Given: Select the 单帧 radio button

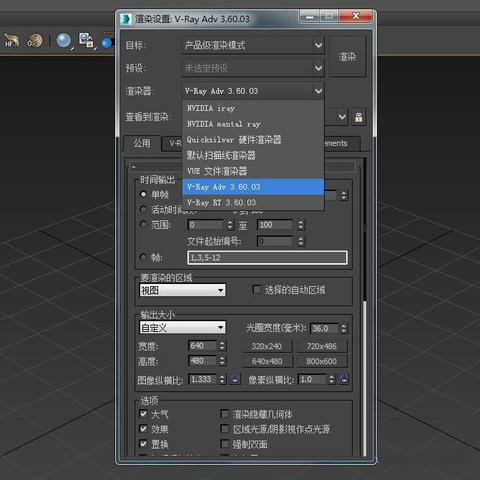Looking at the screenshot, I should point(143,194).
